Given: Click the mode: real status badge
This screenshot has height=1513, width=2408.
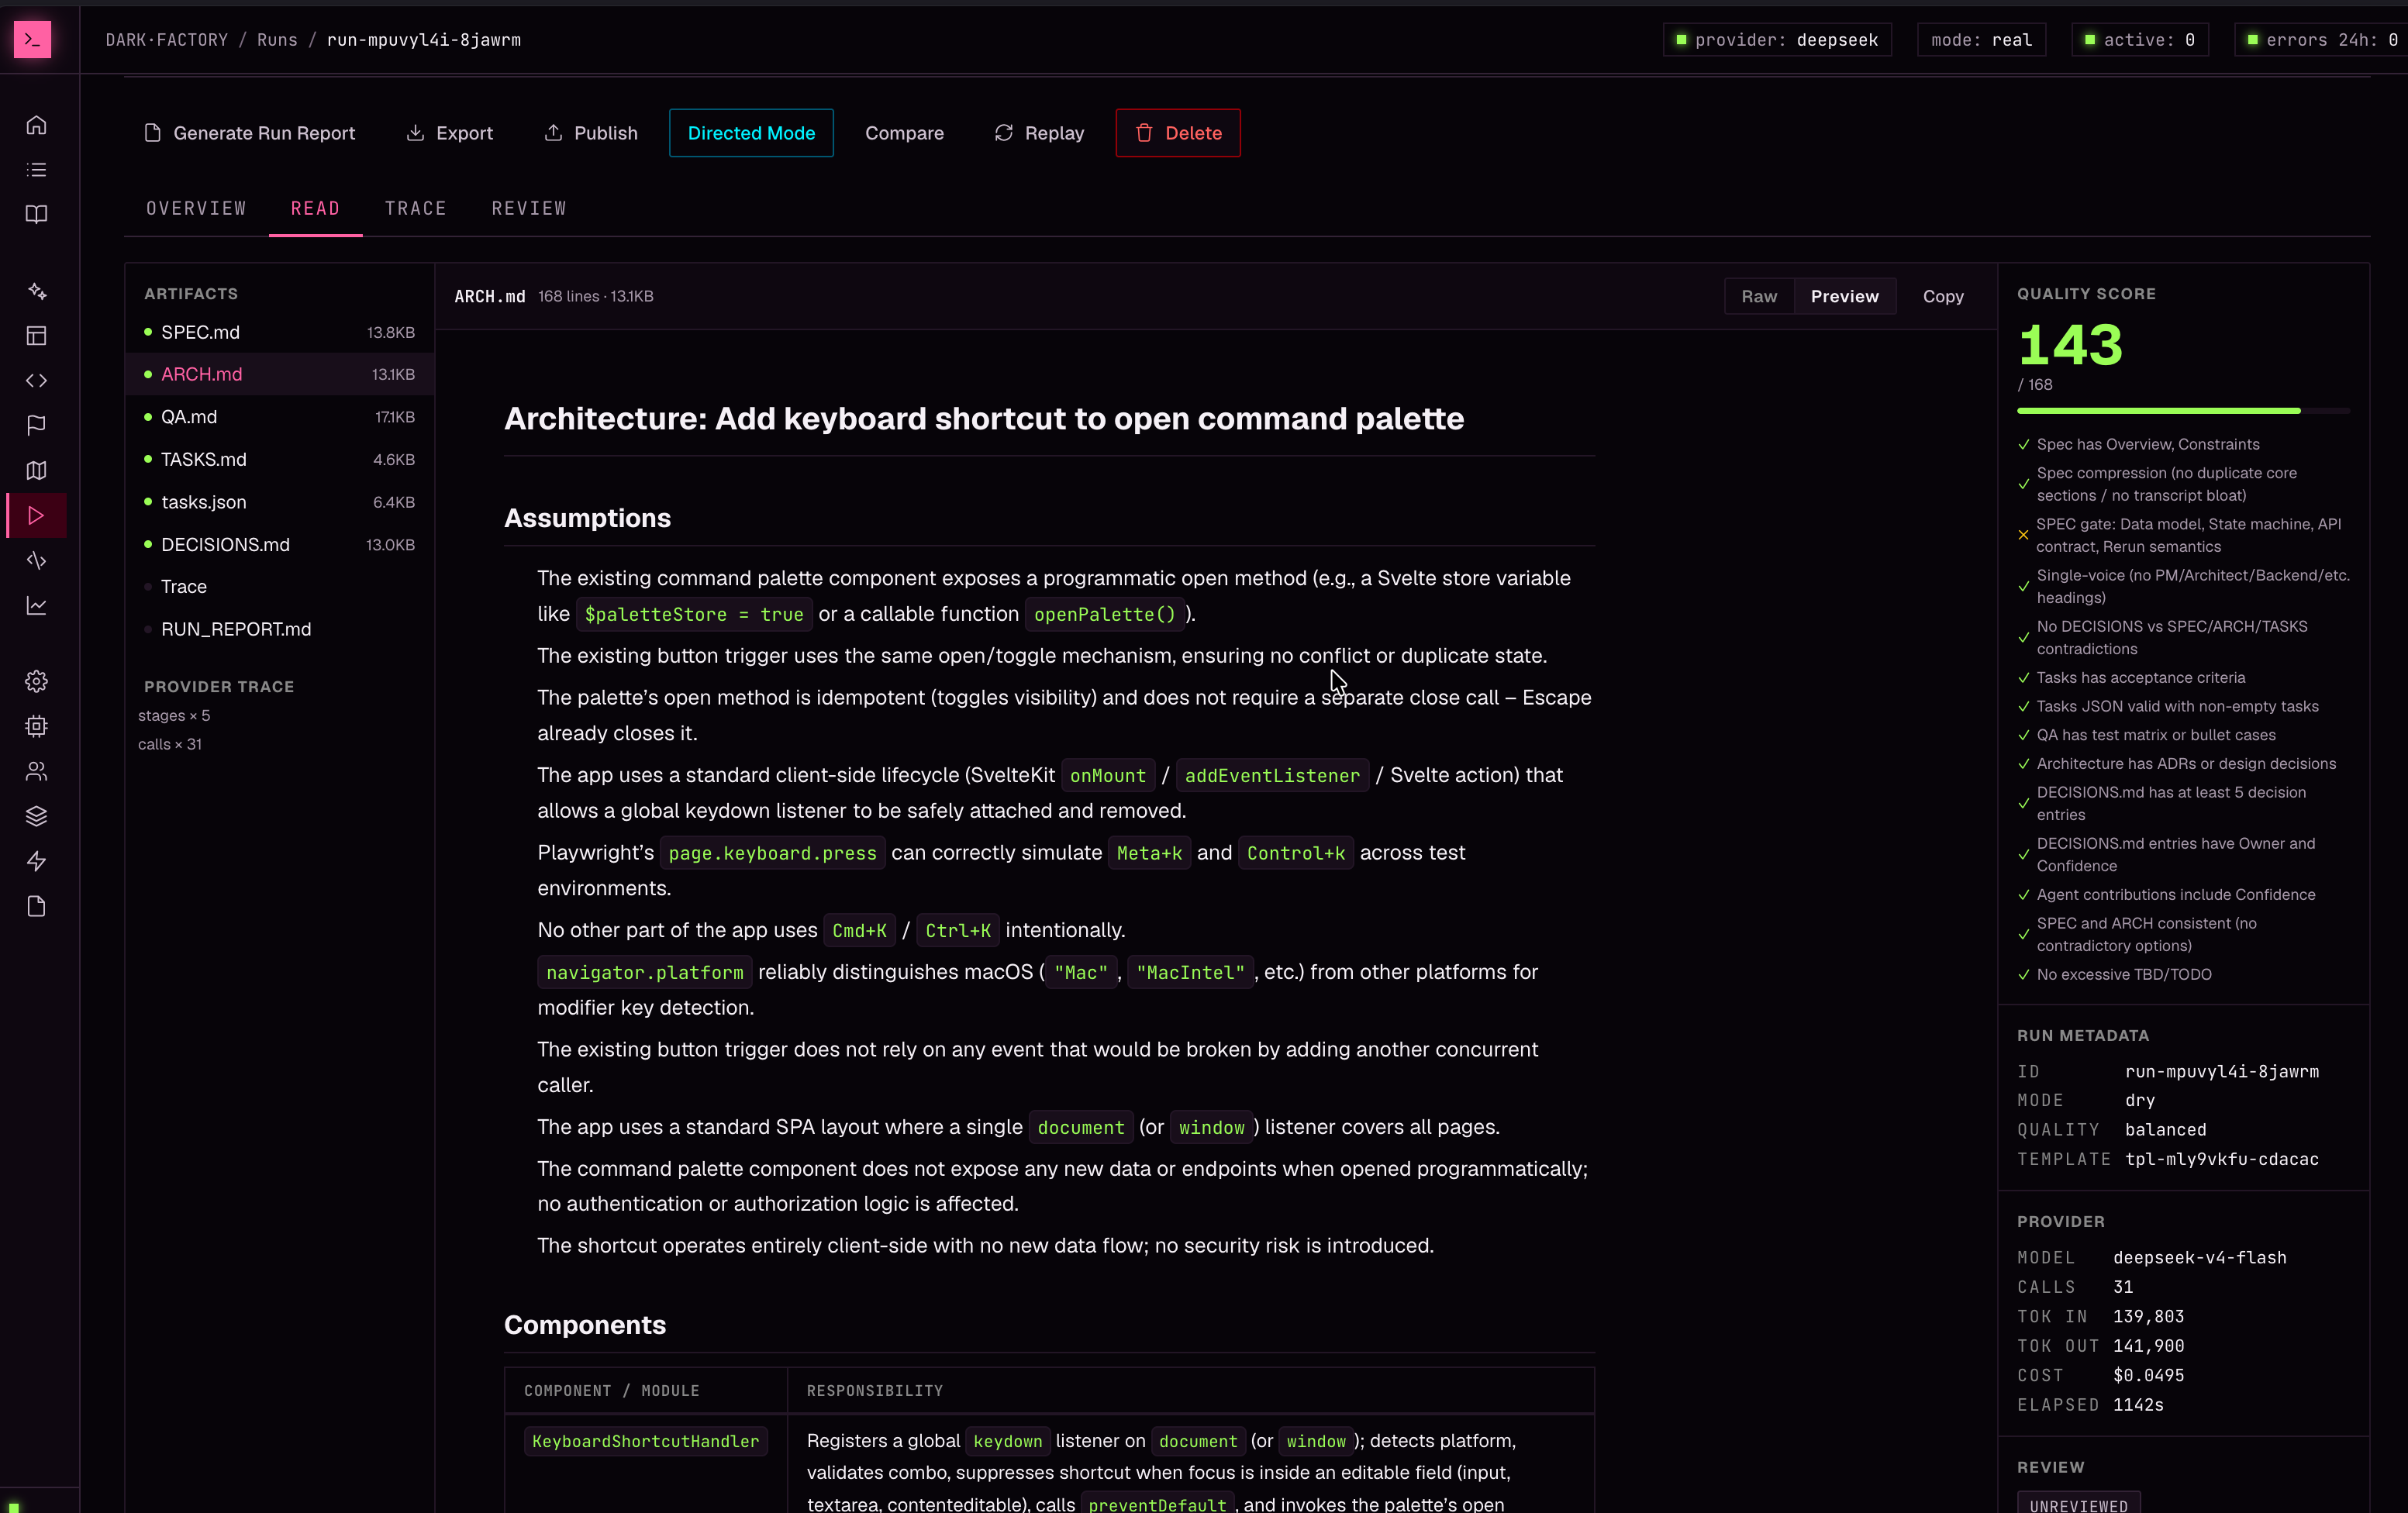Looking at the screenshot, I should [x=1981, y=40].
